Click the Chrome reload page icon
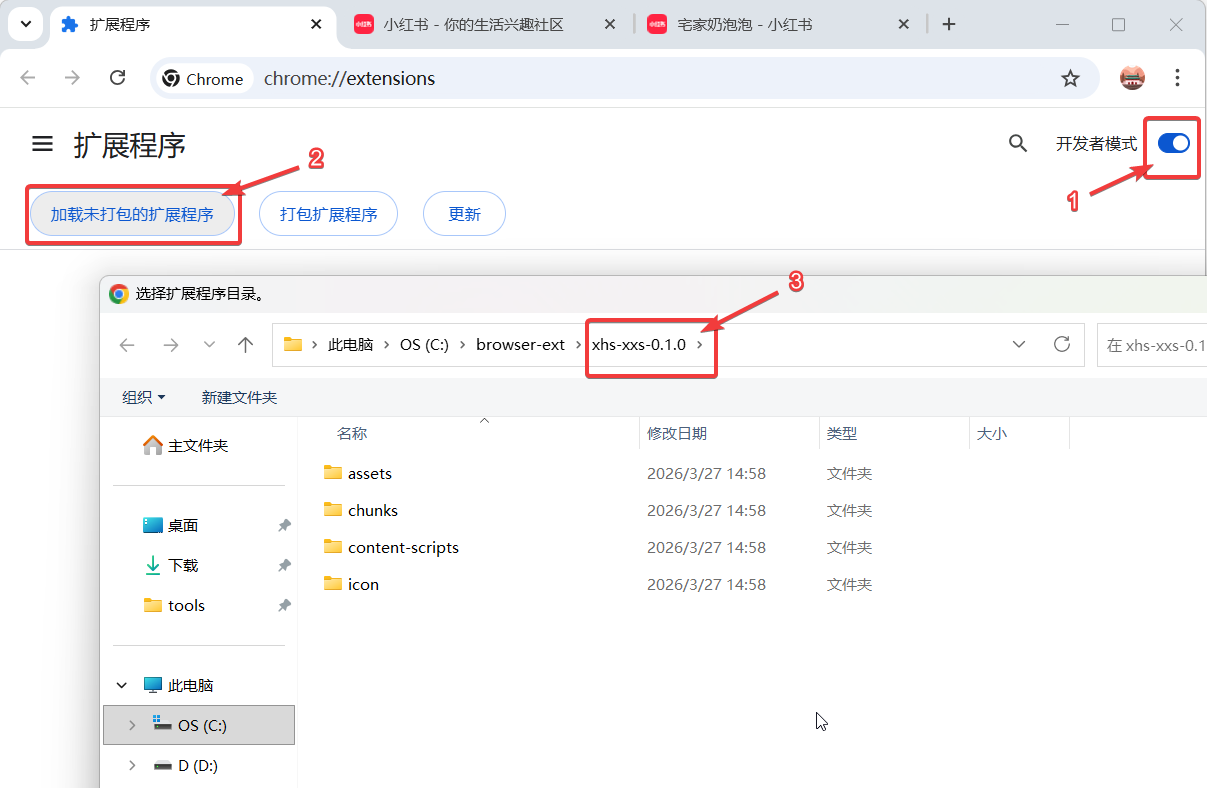 click(x=117, y=78)
